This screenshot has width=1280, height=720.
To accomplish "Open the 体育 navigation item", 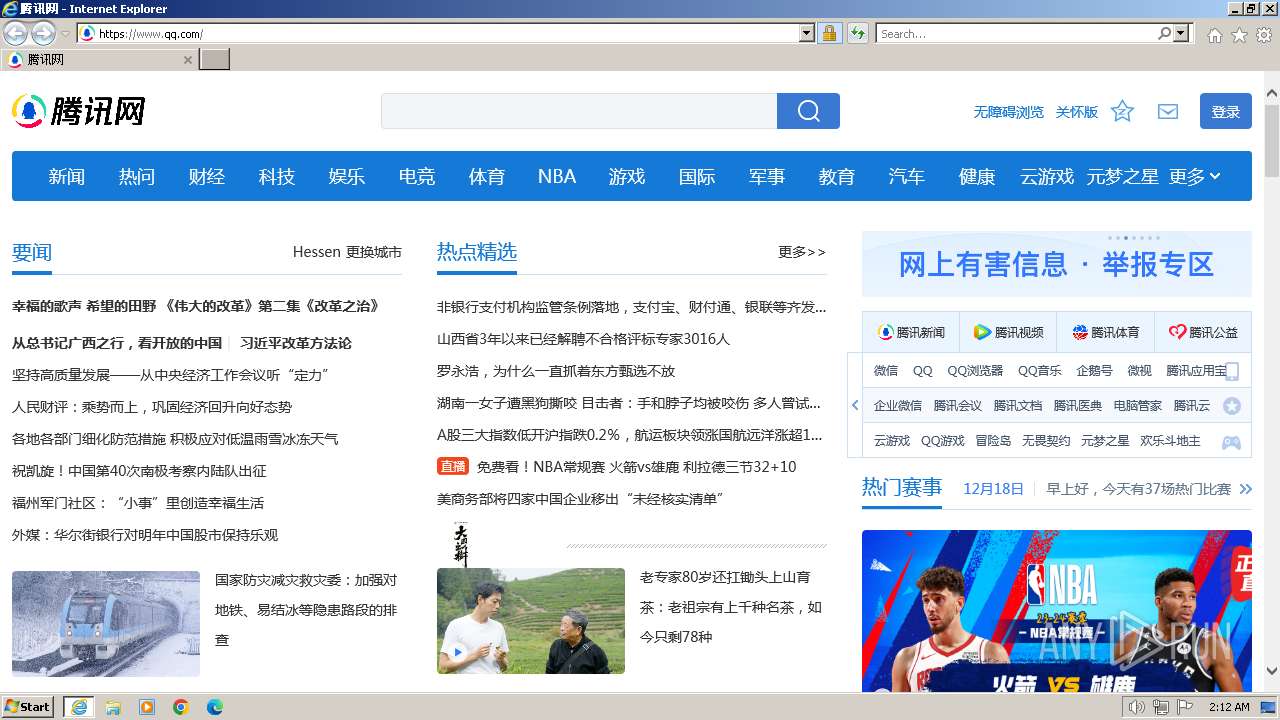I will point(487,176).
